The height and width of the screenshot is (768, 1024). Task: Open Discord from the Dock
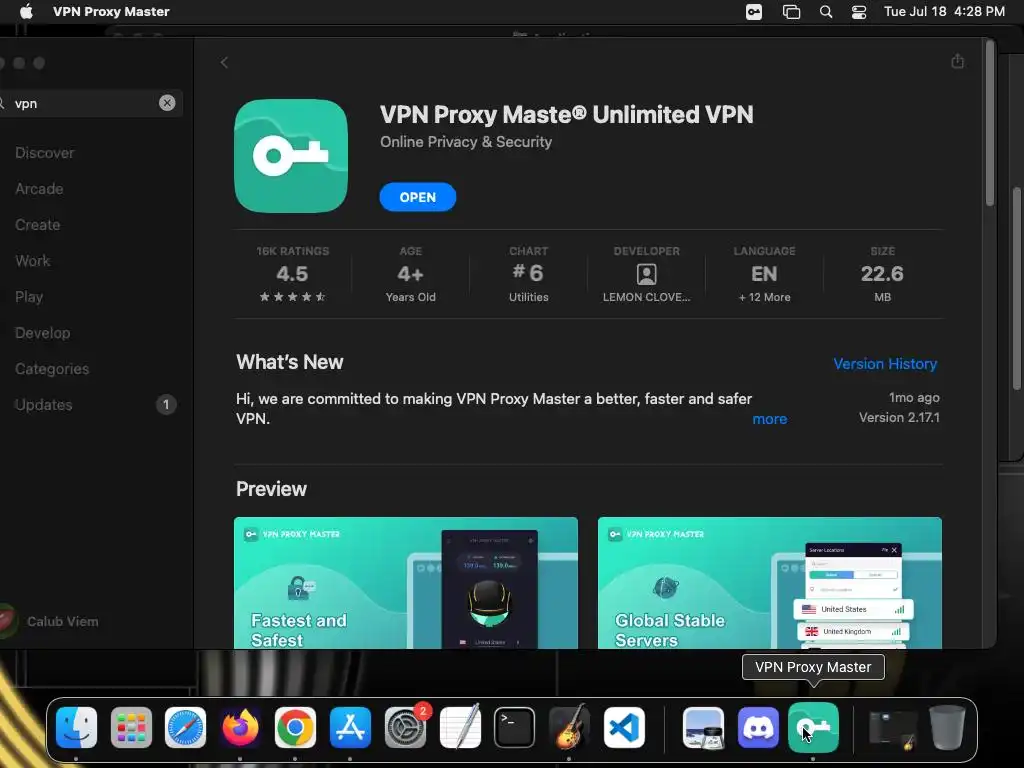tap(758, 727)
